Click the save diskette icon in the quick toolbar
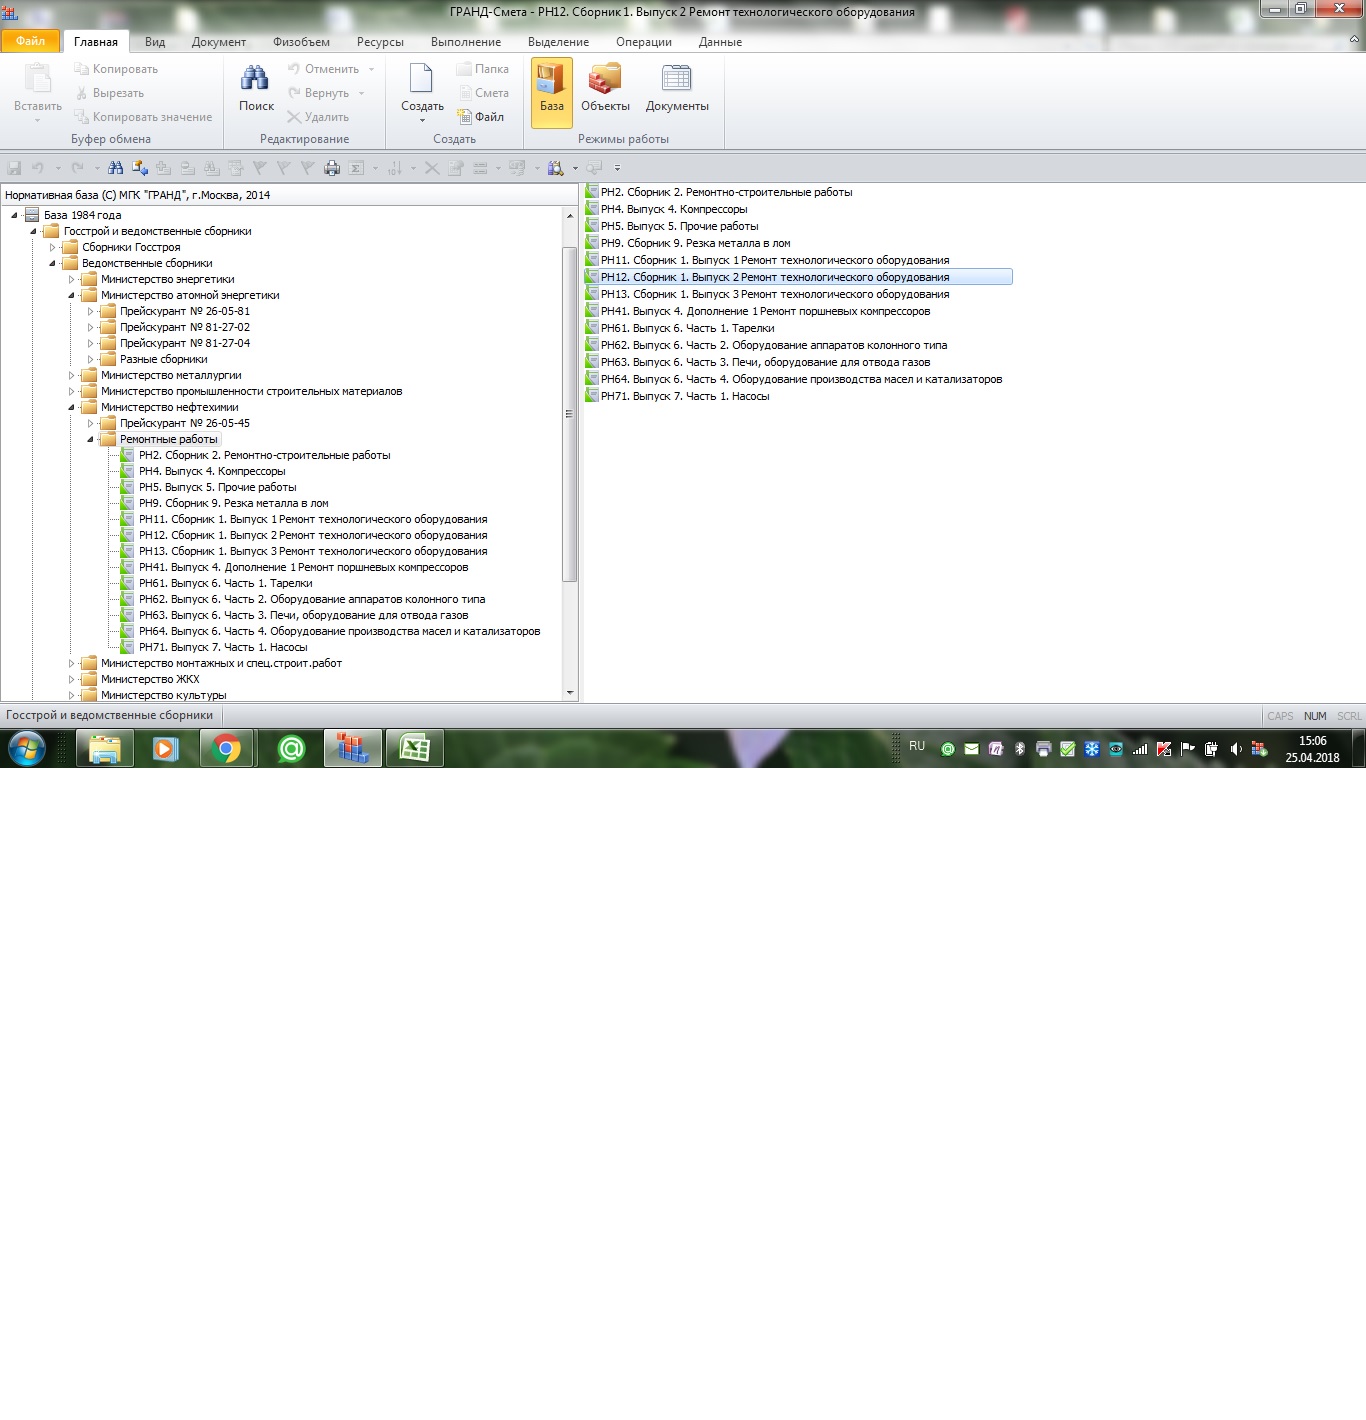This screenshot has height=1420, width=1366. coord(14,168)
